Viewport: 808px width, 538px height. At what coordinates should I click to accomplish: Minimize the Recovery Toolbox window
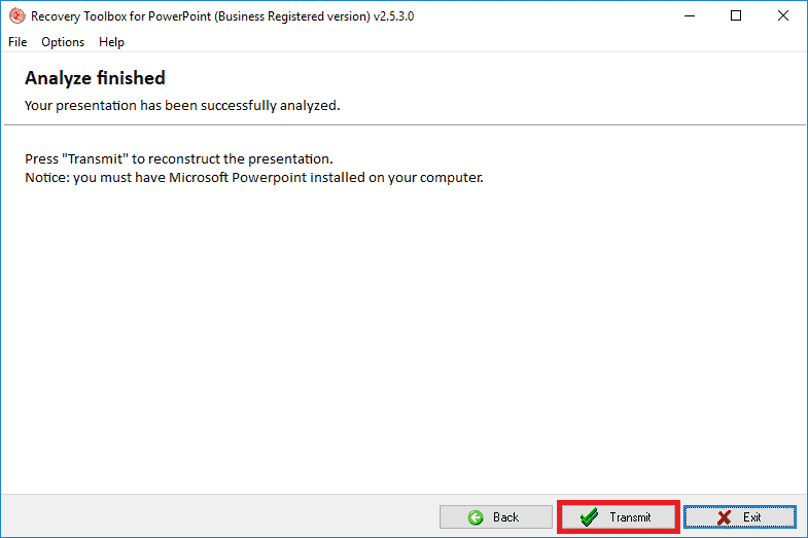click(689, 16)
